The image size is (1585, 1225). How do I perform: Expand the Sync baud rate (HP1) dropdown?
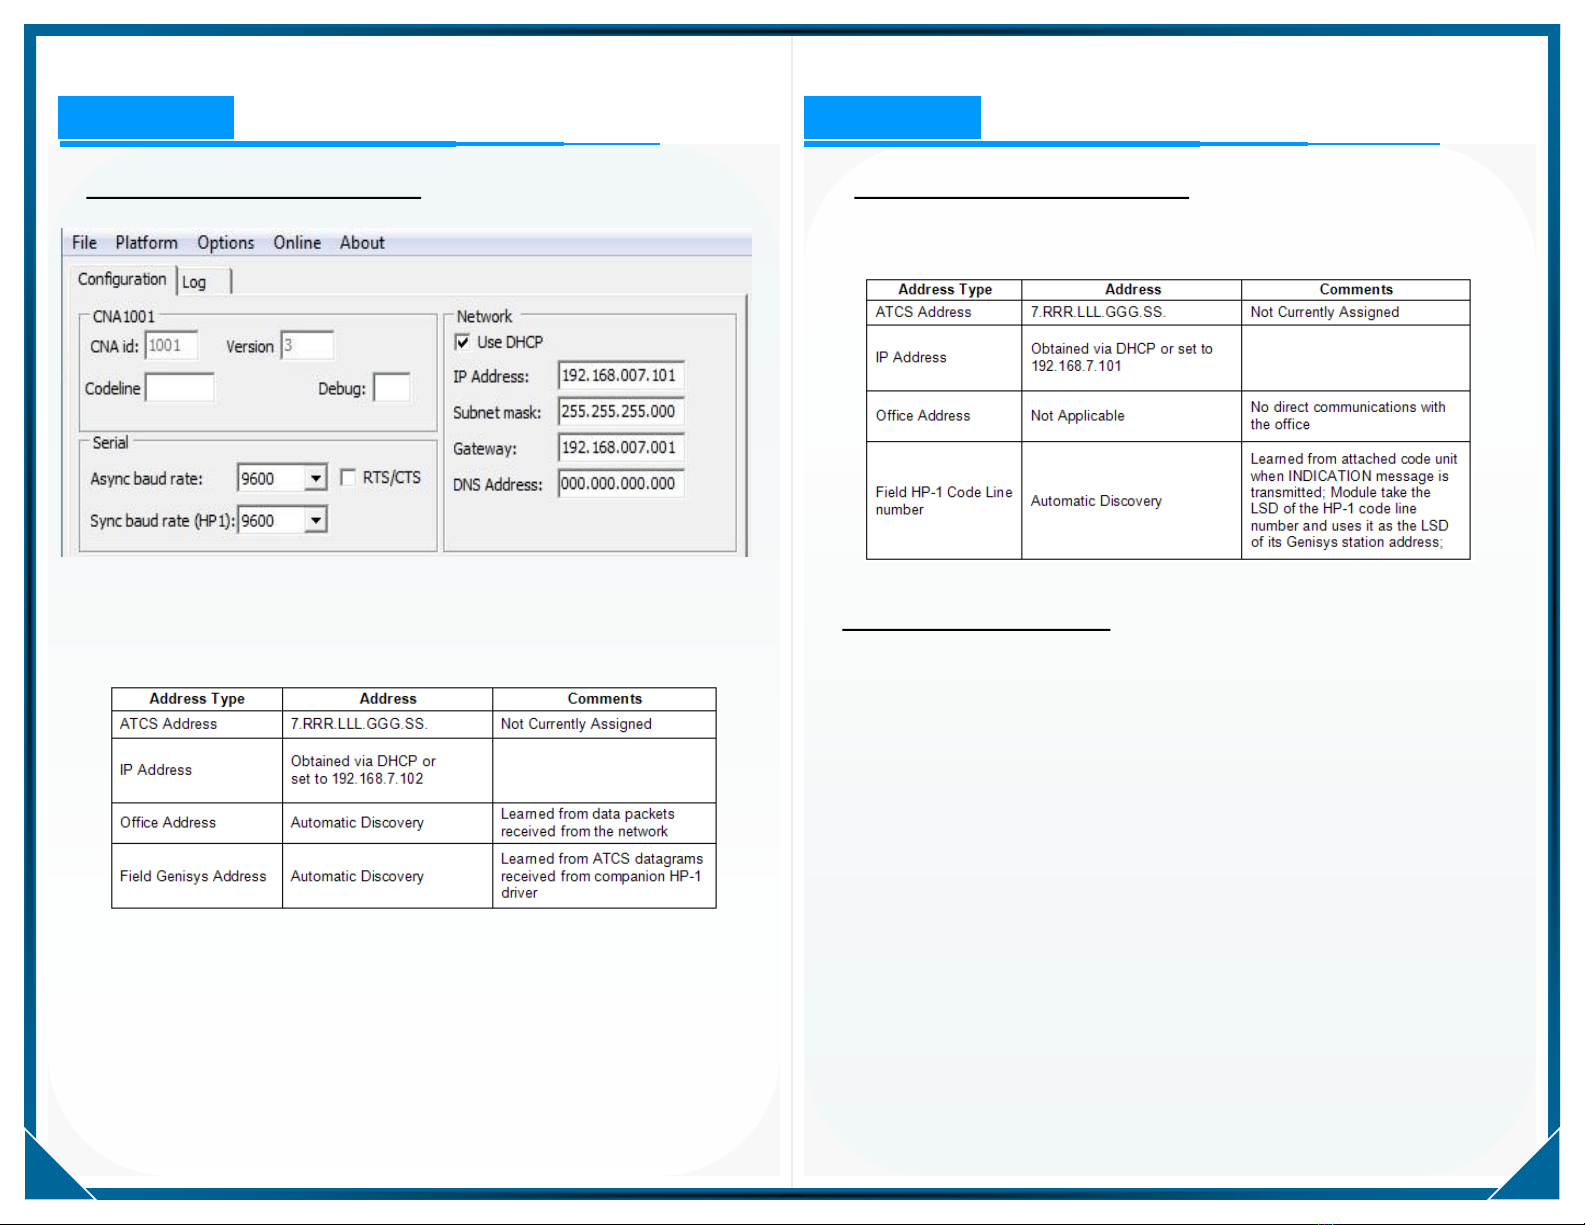pos(316,520)
